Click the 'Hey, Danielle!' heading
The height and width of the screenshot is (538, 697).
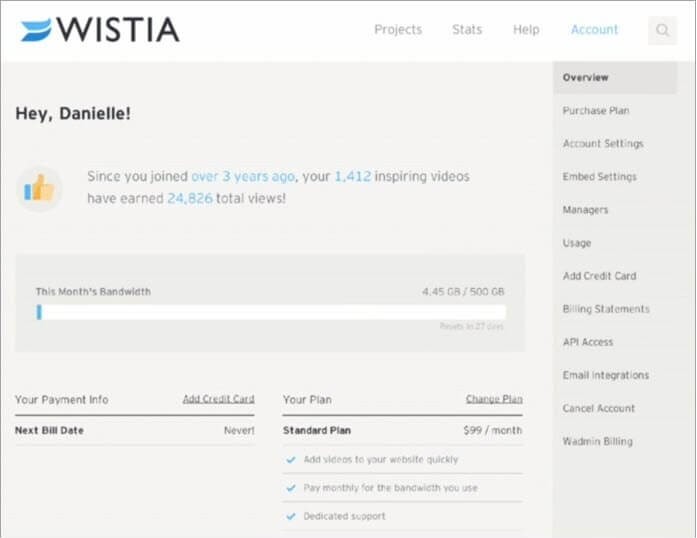pos(73,114)
